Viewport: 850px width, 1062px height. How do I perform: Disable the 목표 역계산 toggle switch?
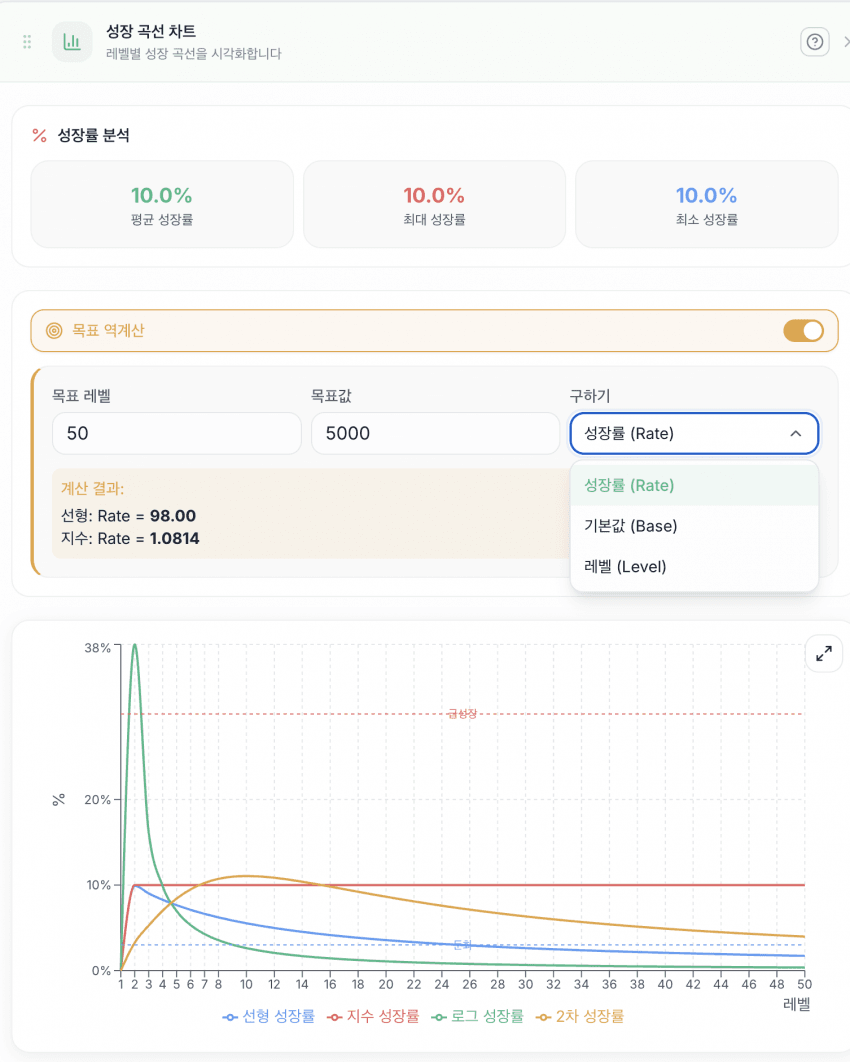[x=803, y=330]
